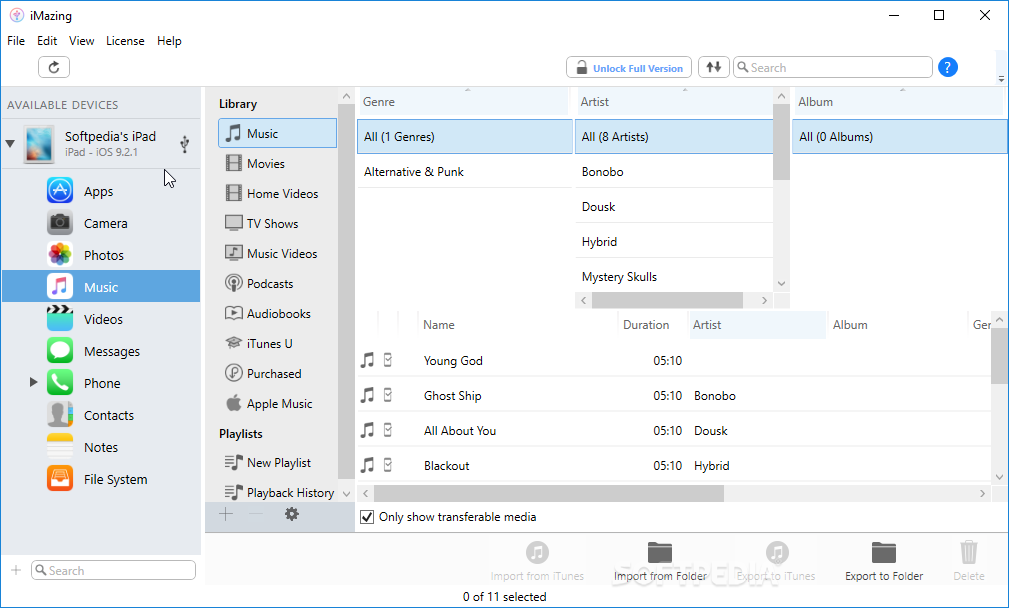Select Home Videos in Library list
Screen dimensions: 1009x608
(277, 194)
